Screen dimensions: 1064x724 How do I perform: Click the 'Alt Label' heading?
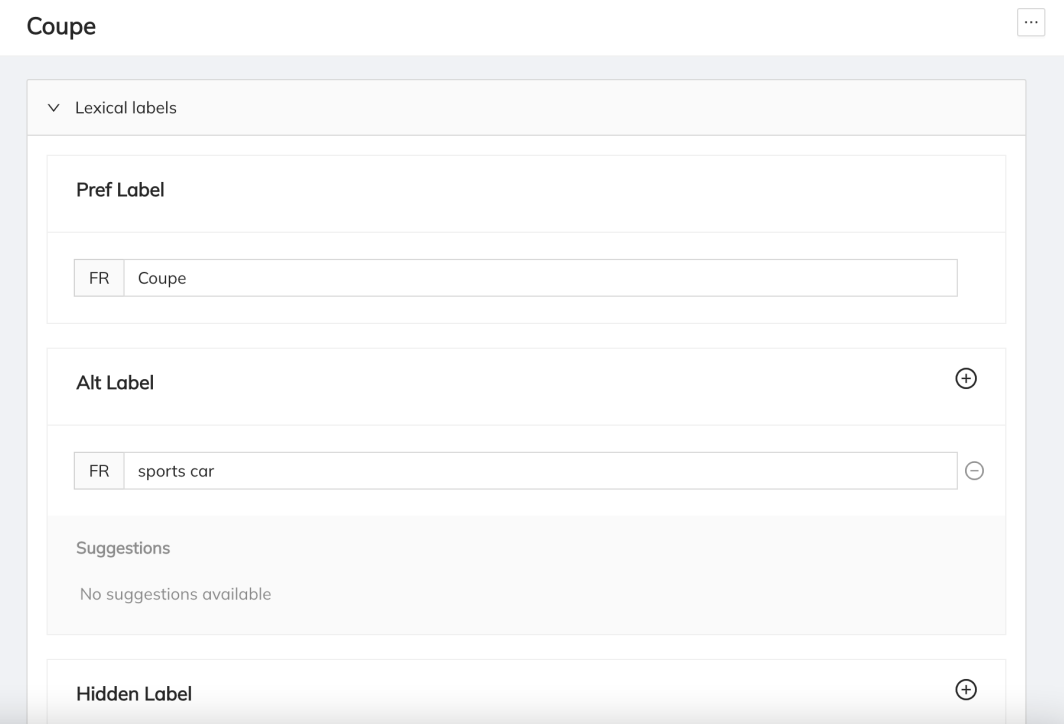pos(115,383)
